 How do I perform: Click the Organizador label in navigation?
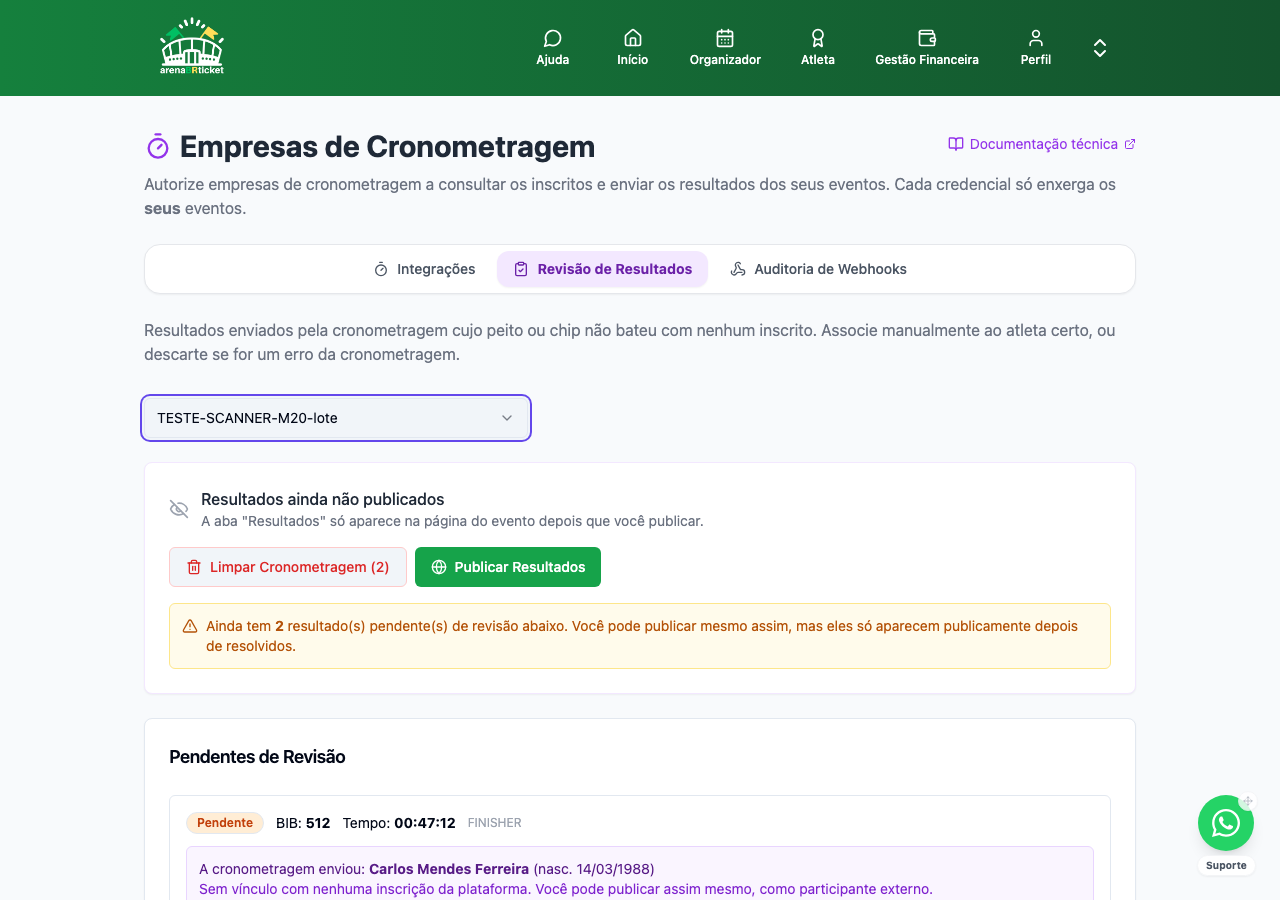point(725,60)
